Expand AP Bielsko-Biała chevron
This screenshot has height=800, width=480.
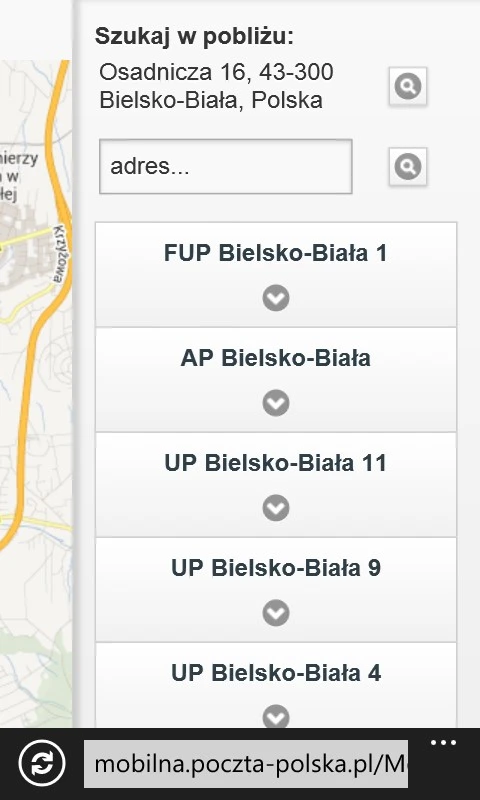276,403
